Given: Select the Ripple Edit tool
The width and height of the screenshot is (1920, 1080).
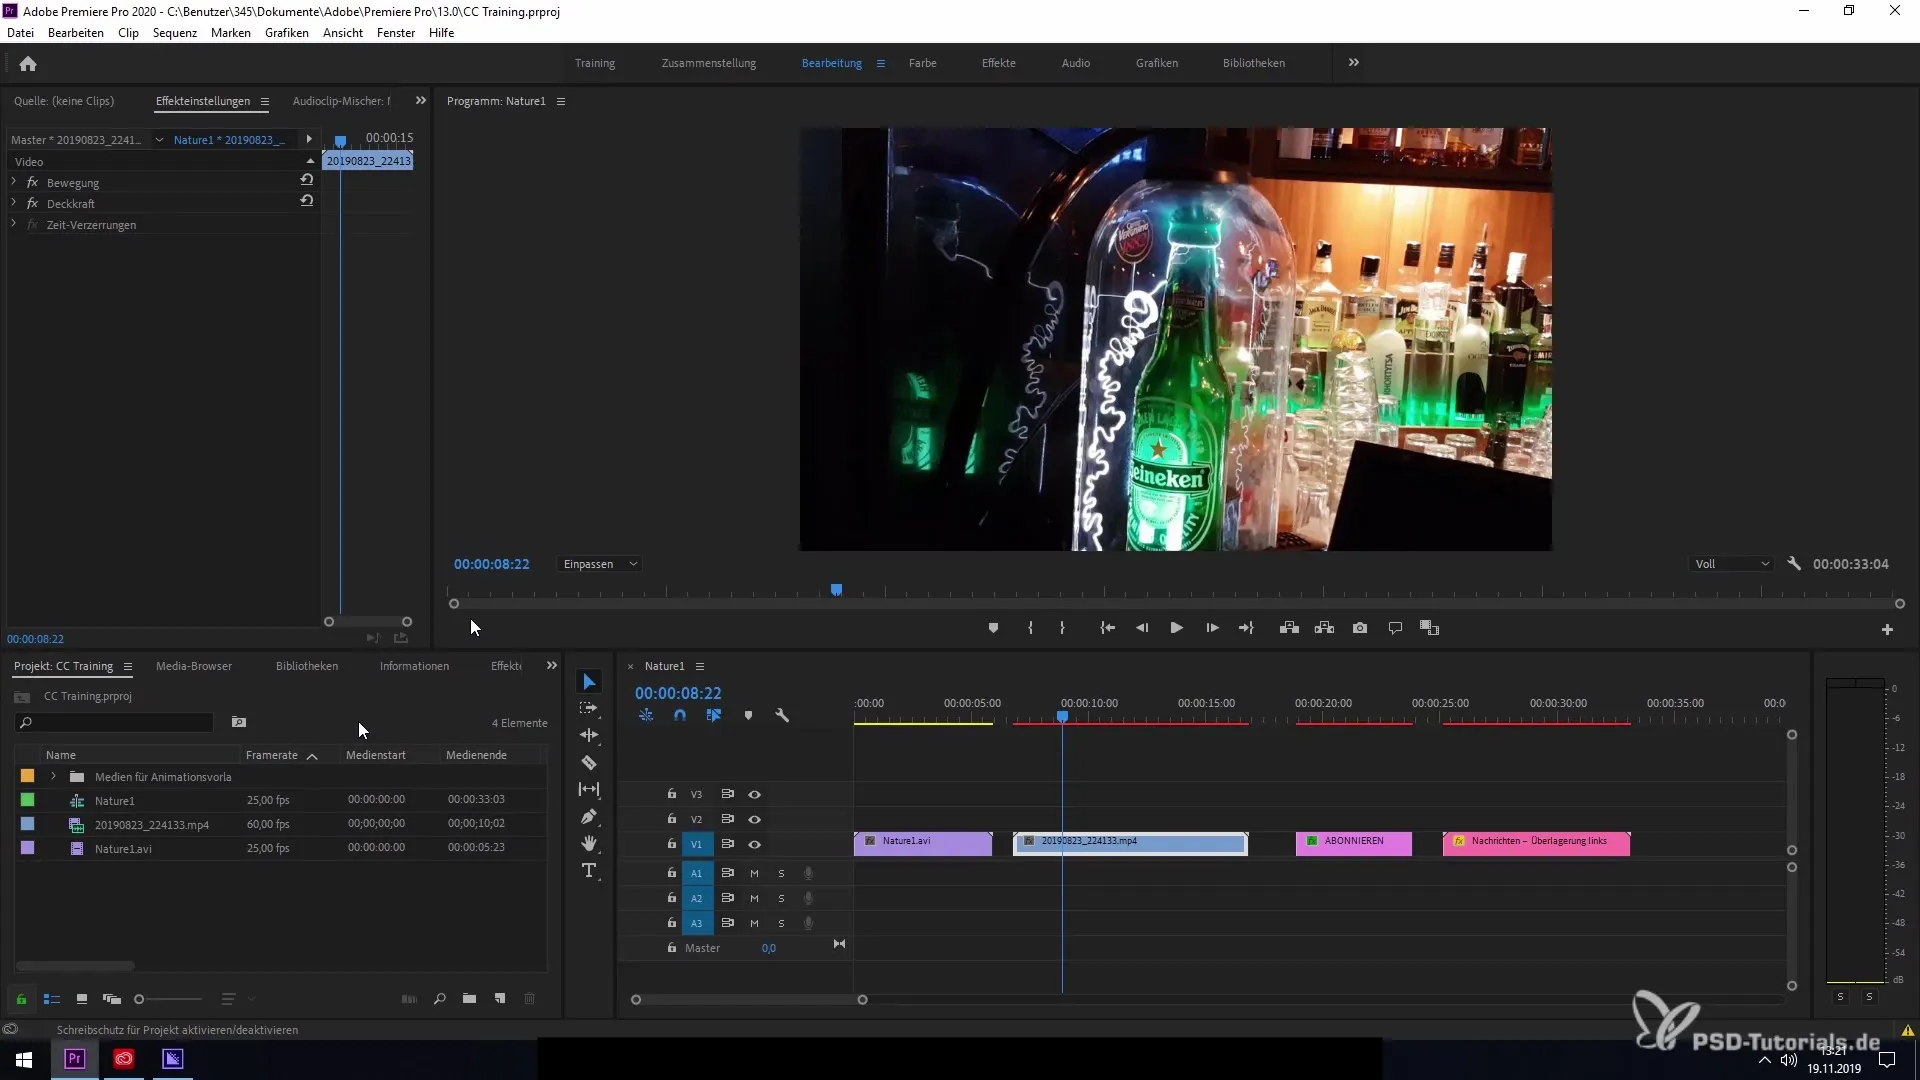Looking at the screenshot, I should [589, 735].
